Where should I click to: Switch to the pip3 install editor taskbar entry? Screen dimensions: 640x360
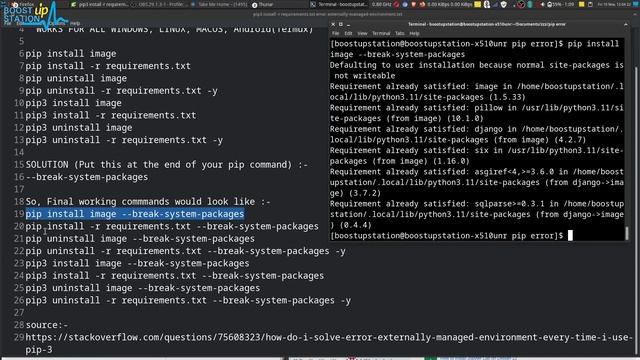click(x=100, y=4)
